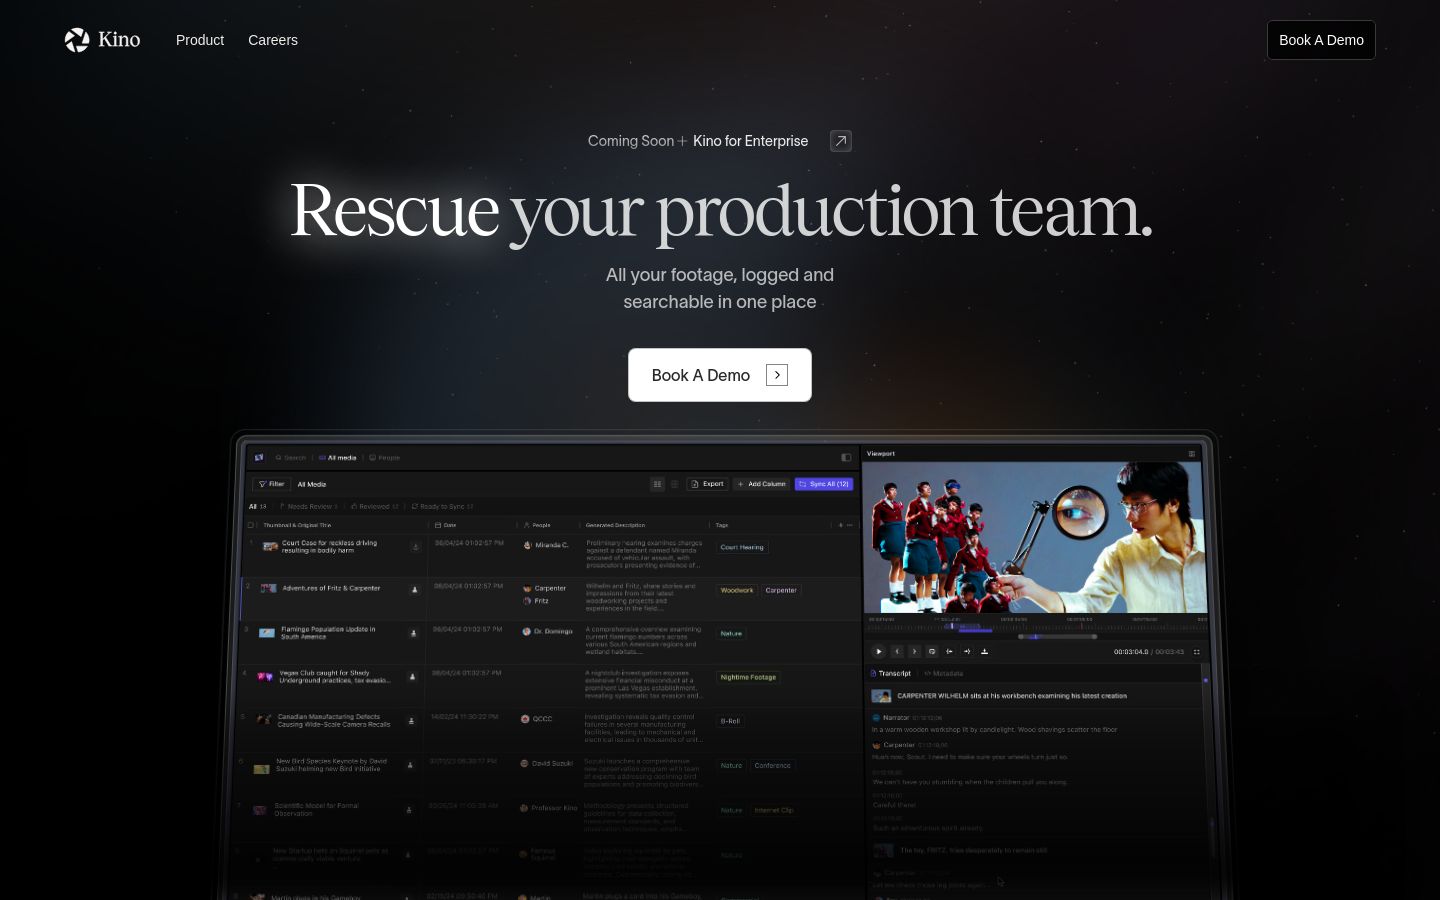Switch to the All media tab

338,458
